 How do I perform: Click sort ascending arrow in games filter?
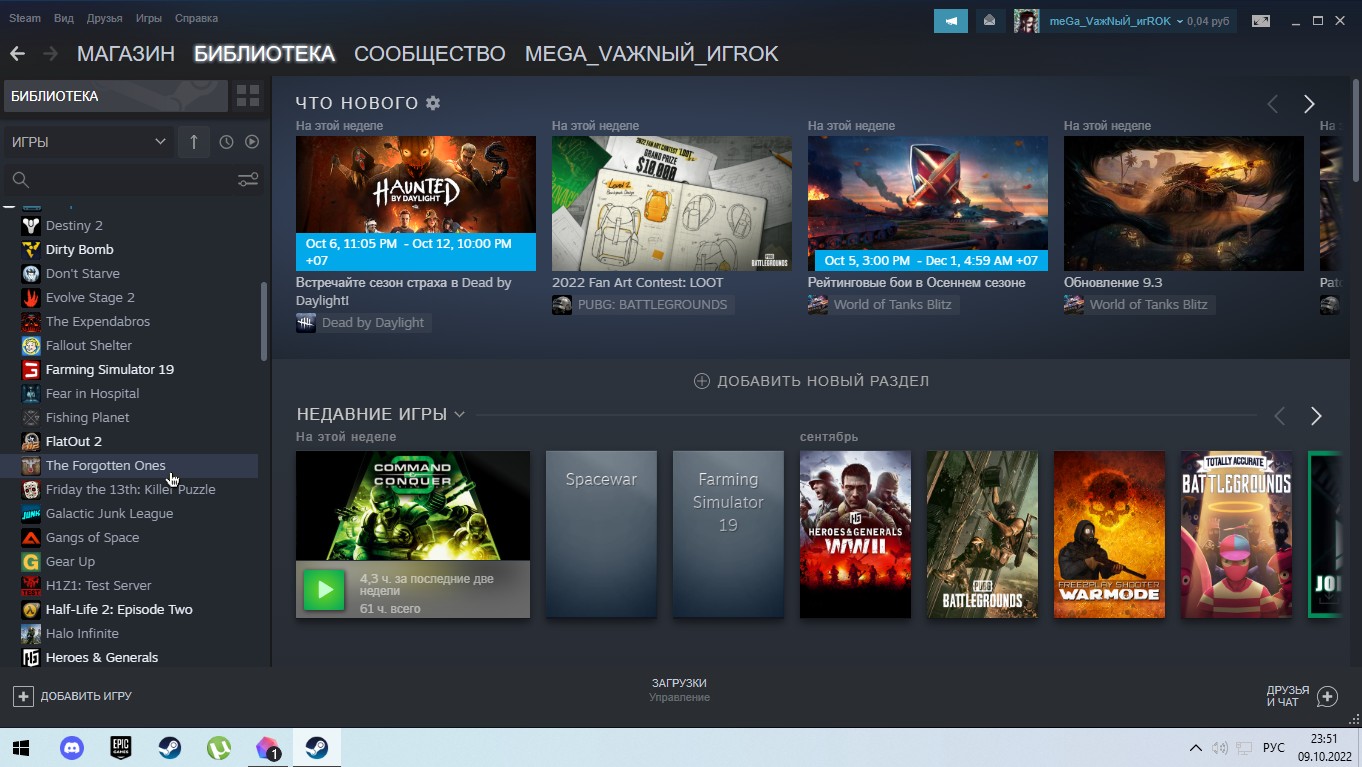[194, 142]
